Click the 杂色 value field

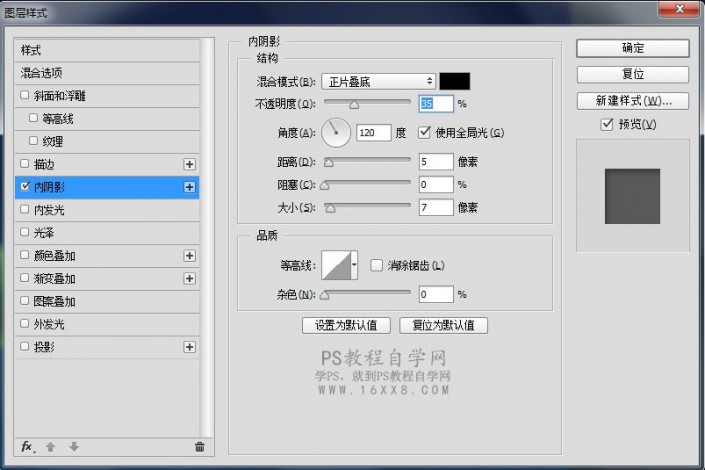436,294
